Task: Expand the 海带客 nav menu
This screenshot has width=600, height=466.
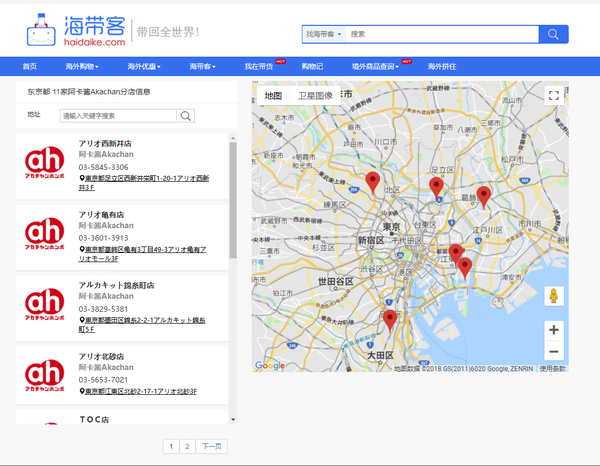Action: [202, 67]
